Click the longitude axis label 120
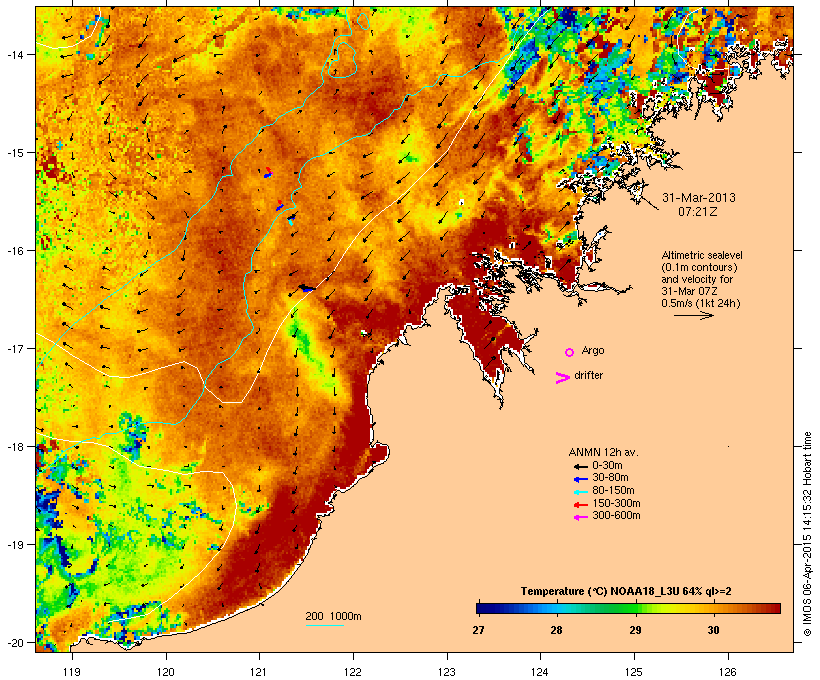820x680 pixels. [166, 672]
